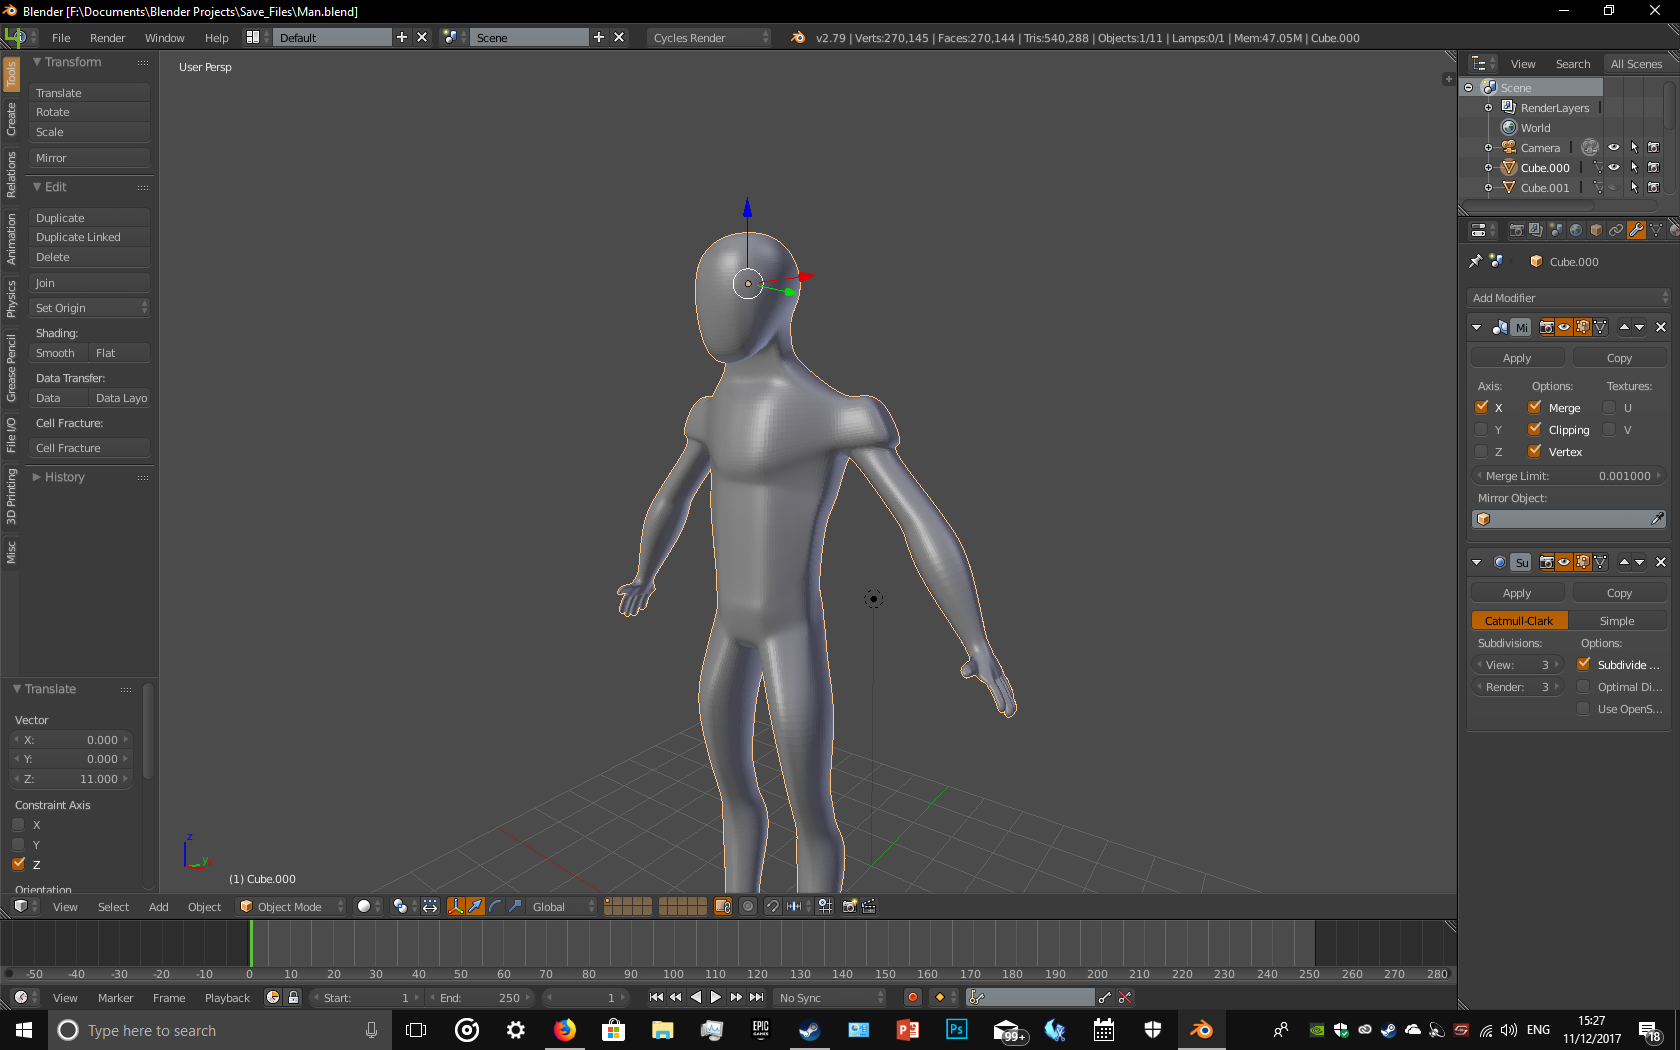
Task: Copy the Subsurf modifier
Action: [x=1620, y=592]
